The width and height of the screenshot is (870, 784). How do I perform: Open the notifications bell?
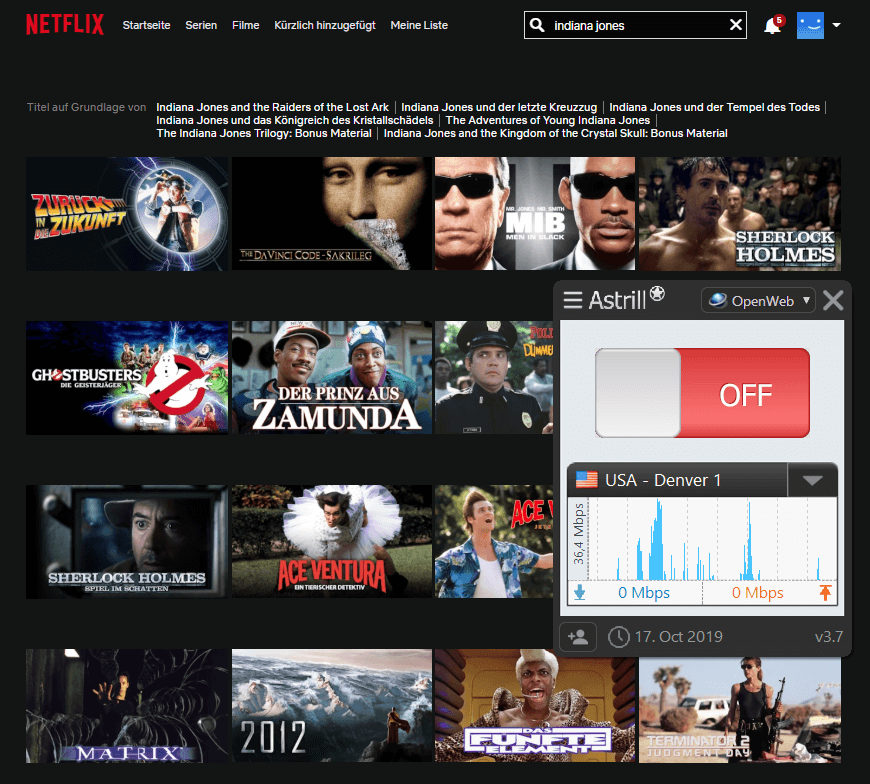[773, 25]
